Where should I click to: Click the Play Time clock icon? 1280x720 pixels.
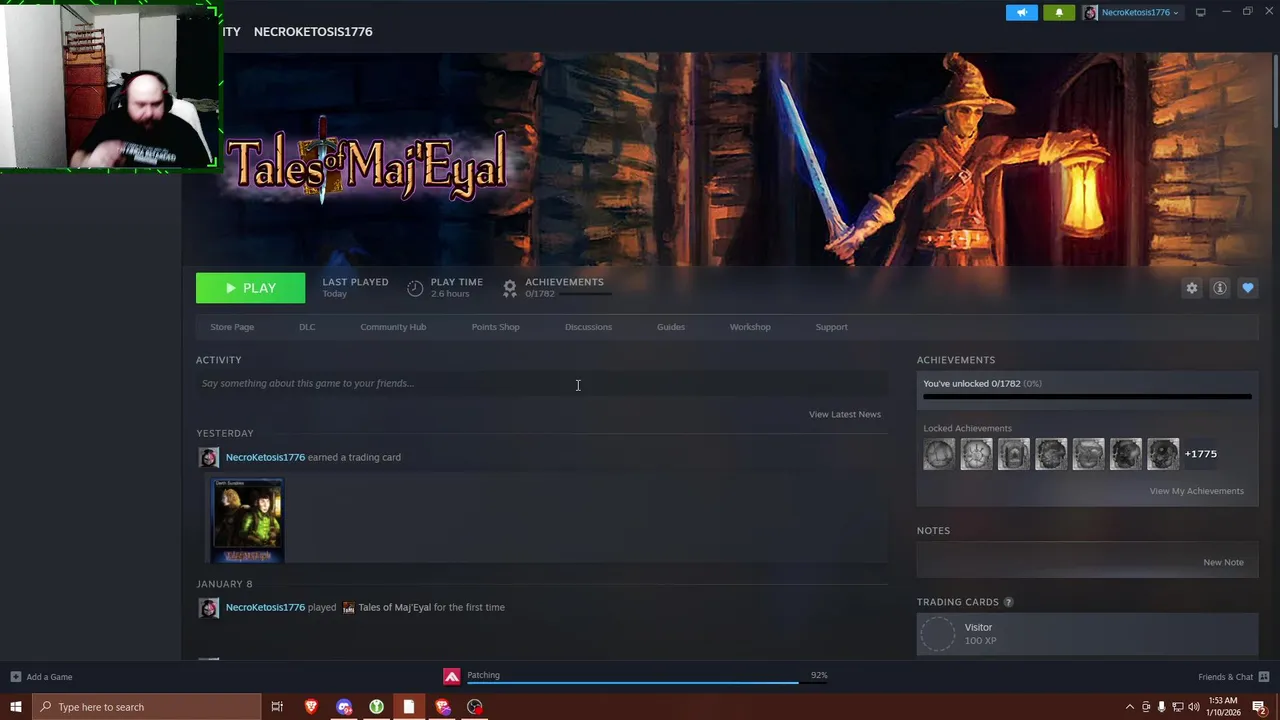click(415, 288)
